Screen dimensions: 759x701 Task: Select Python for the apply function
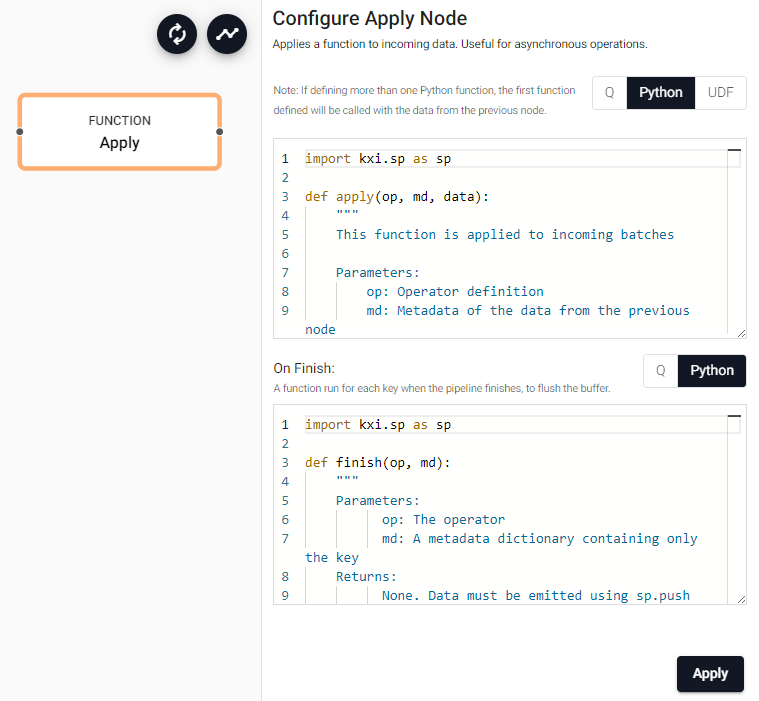point(661,92)
